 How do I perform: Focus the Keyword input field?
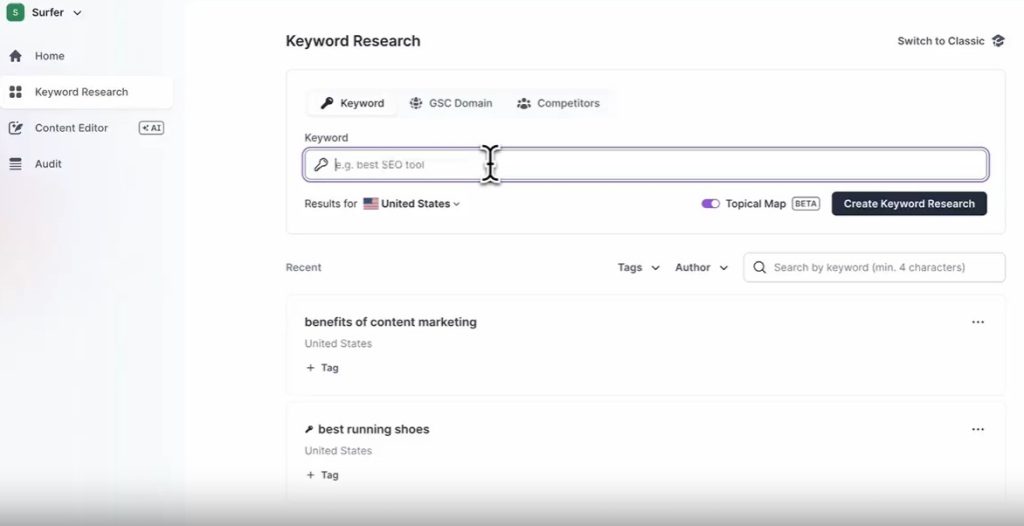[646, 165]
